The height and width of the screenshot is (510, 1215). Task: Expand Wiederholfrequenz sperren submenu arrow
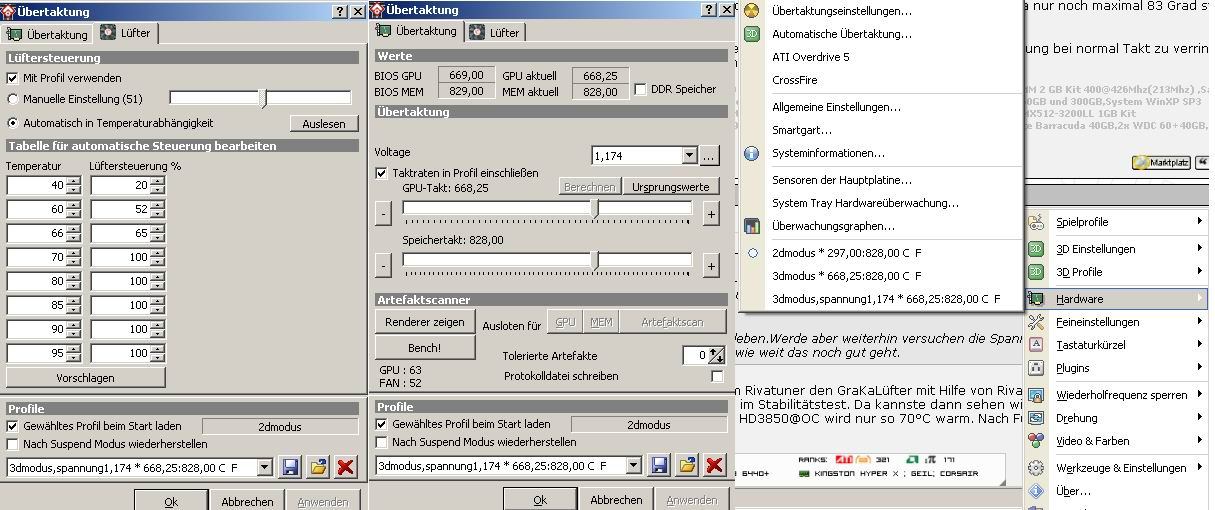1199,395
